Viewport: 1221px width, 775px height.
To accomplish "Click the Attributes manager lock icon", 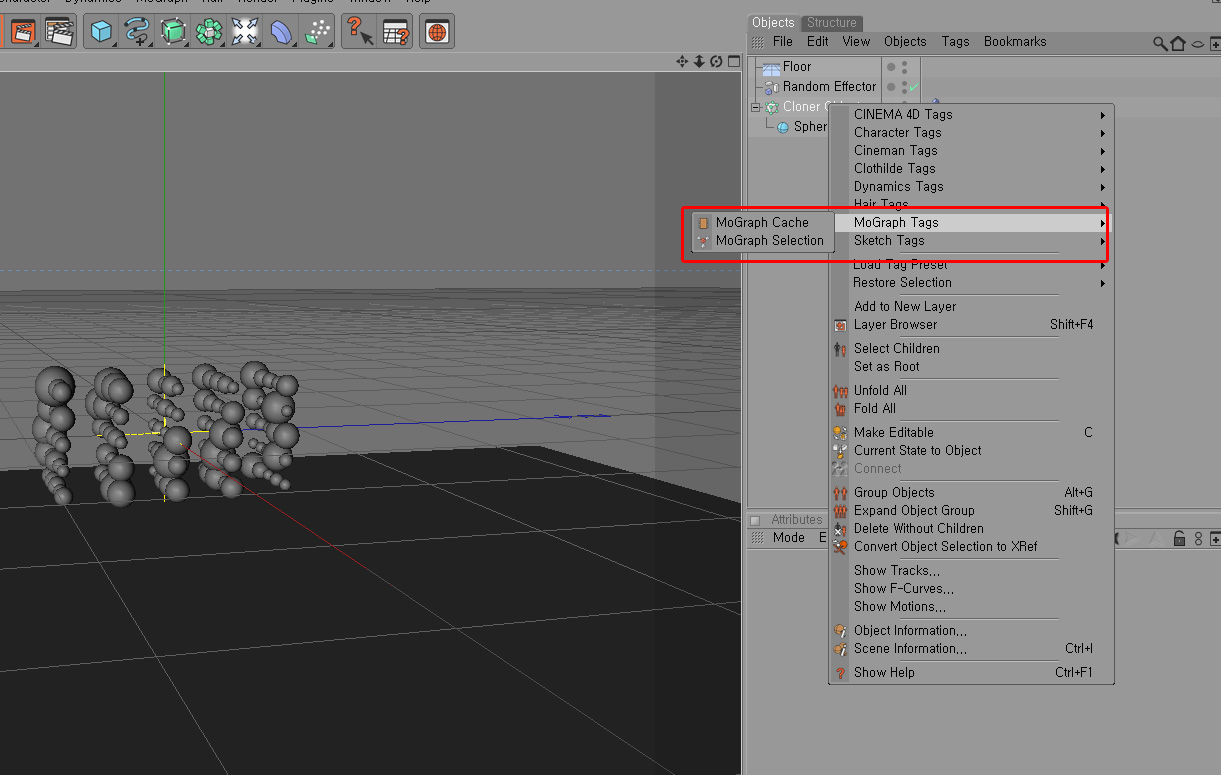I will pos(1180,538).
